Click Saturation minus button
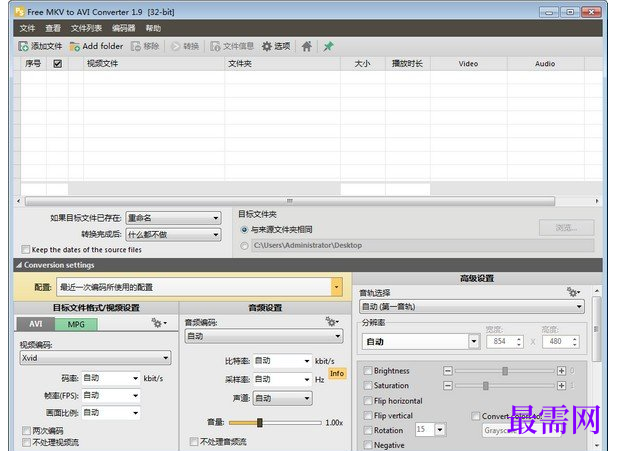Screen dimensions: 619x451 [448, 385]
